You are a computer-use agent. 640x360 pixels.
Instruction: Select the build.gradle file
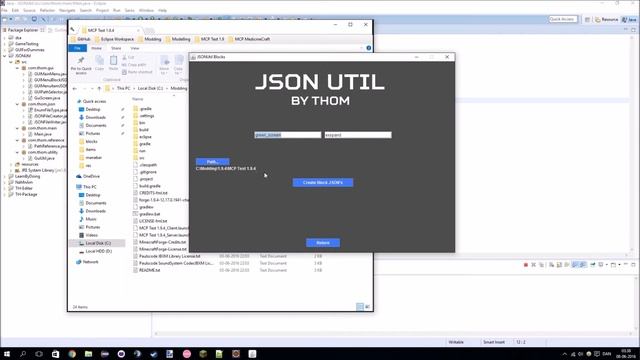click(x=147, y=186)
